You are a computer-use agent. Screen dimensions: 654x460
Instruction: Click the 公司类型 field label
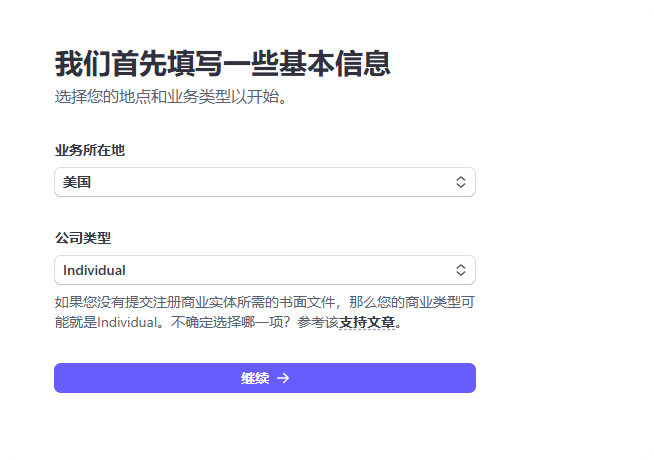click(82, 238)
